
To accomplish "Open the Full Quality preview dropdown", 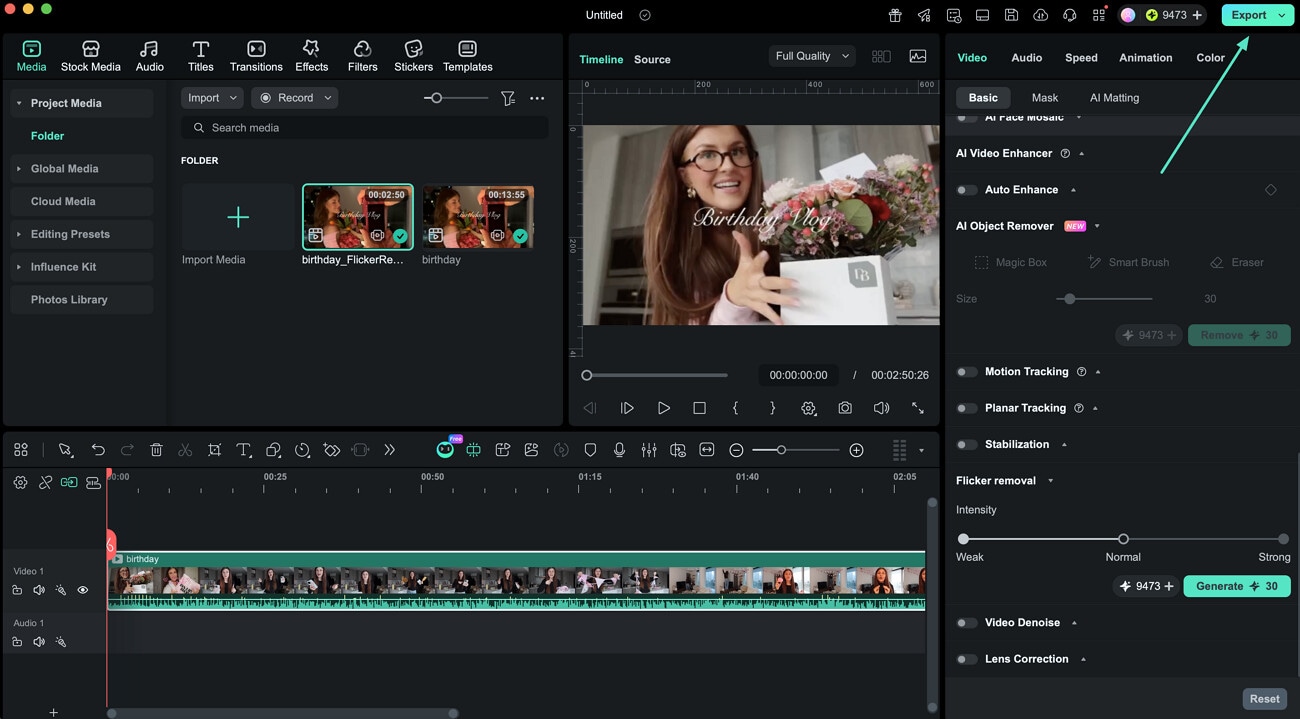I will [811, 55].
